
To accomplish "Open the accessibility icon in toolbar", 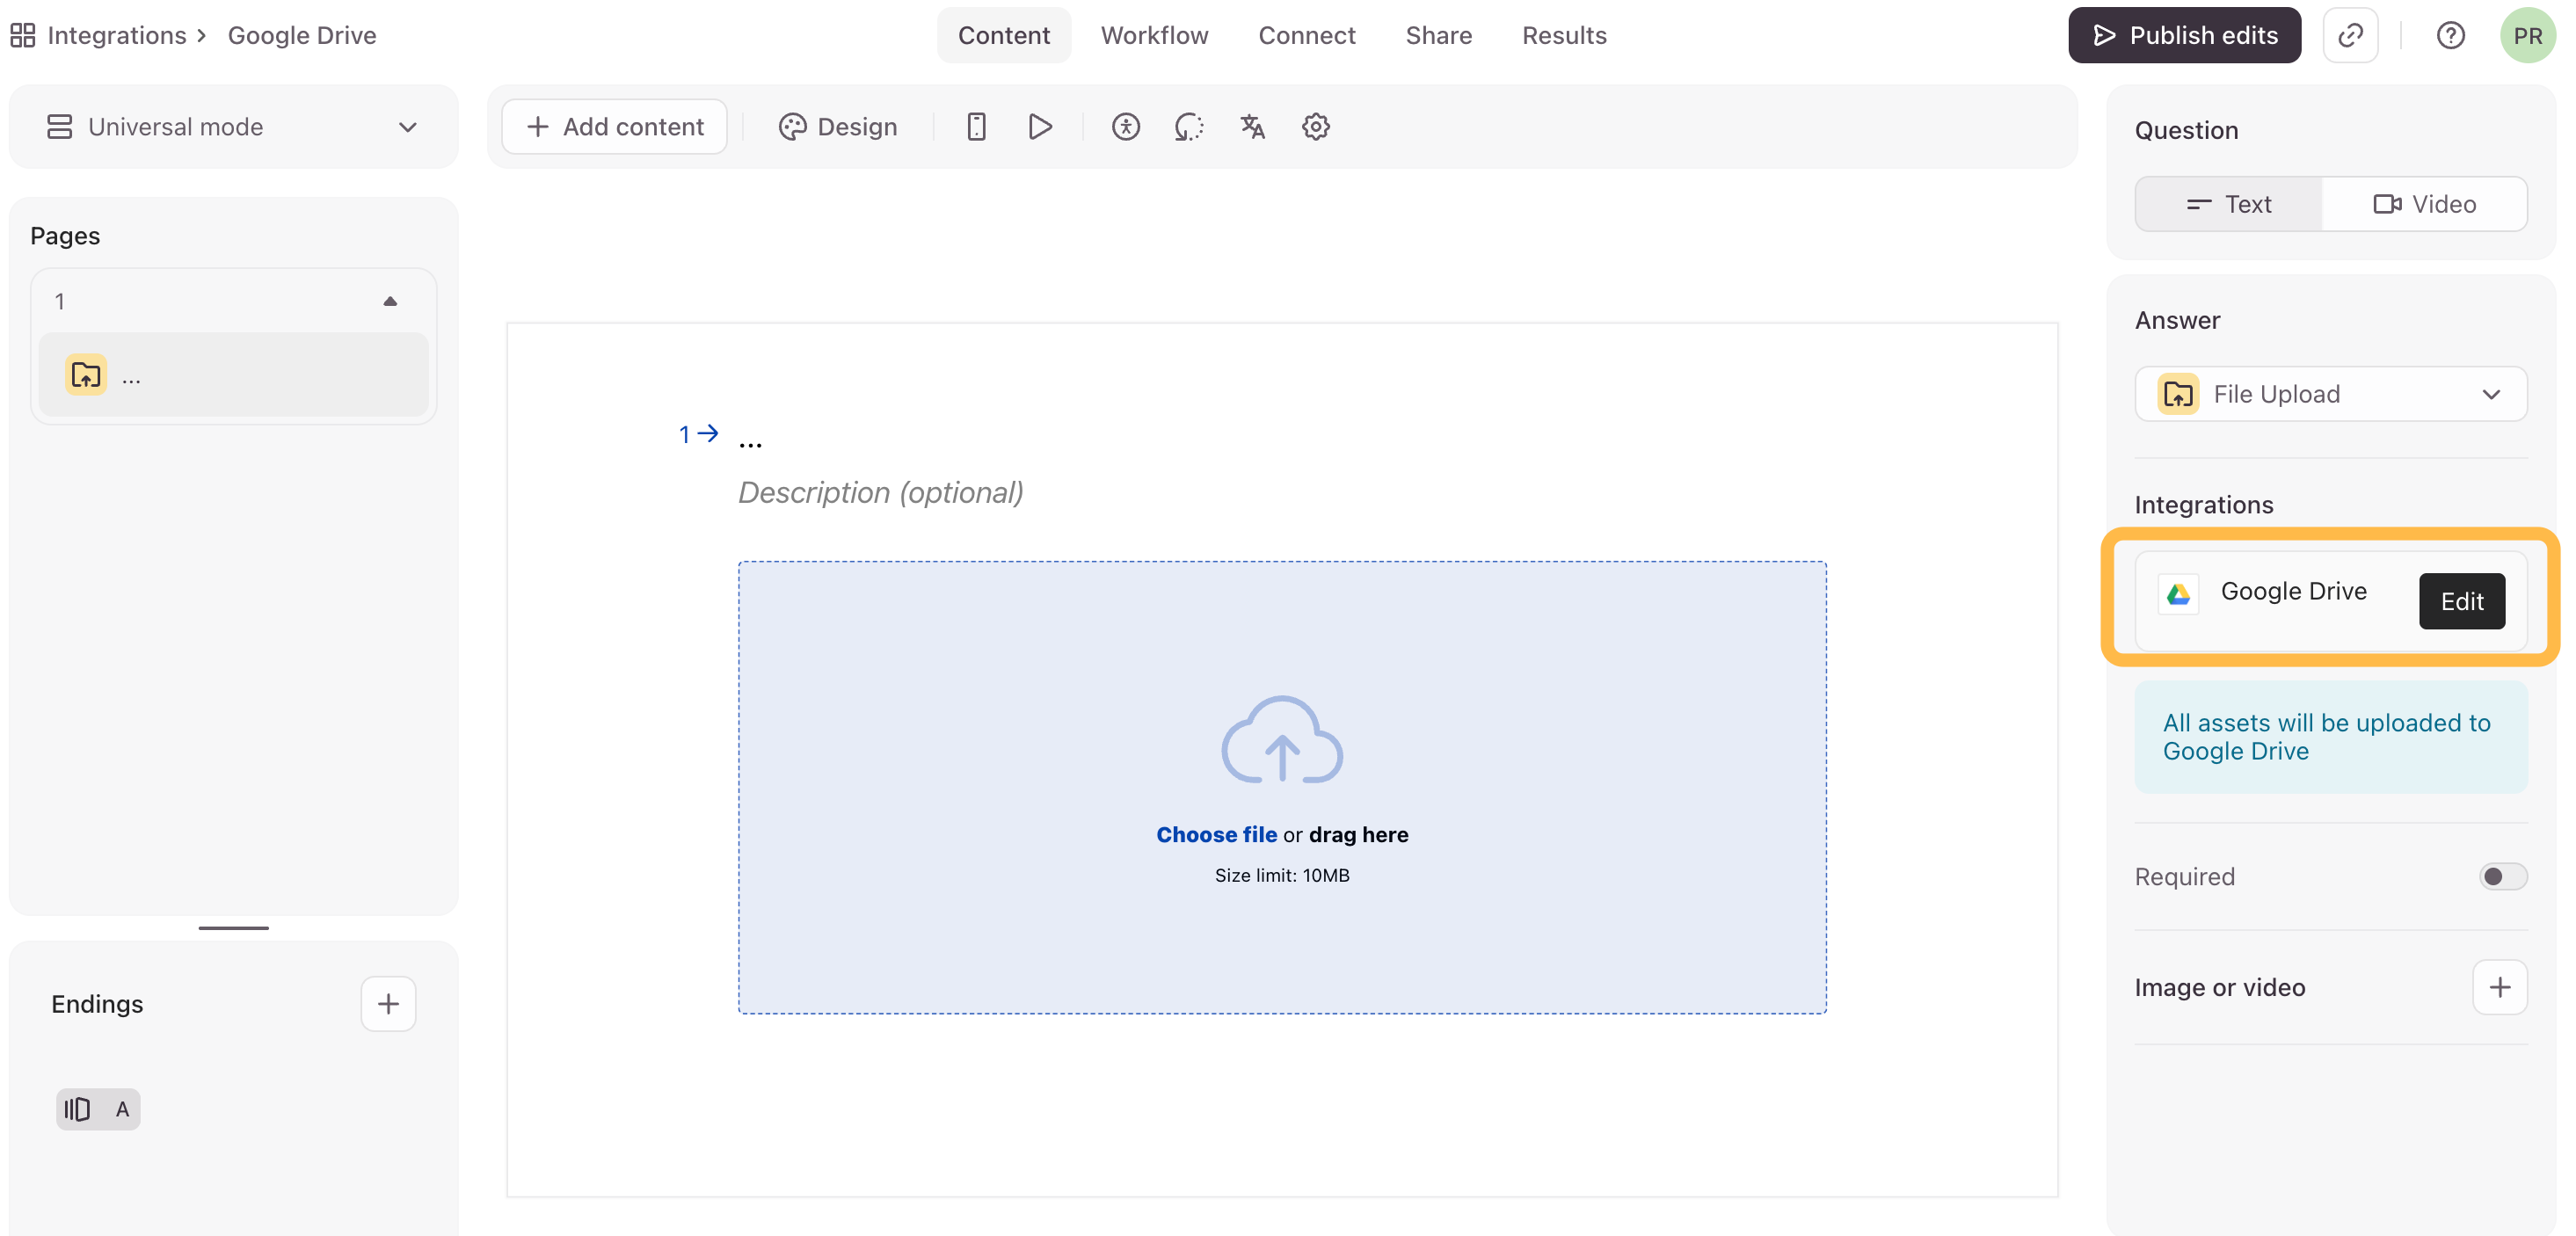I will point(1125,127).
